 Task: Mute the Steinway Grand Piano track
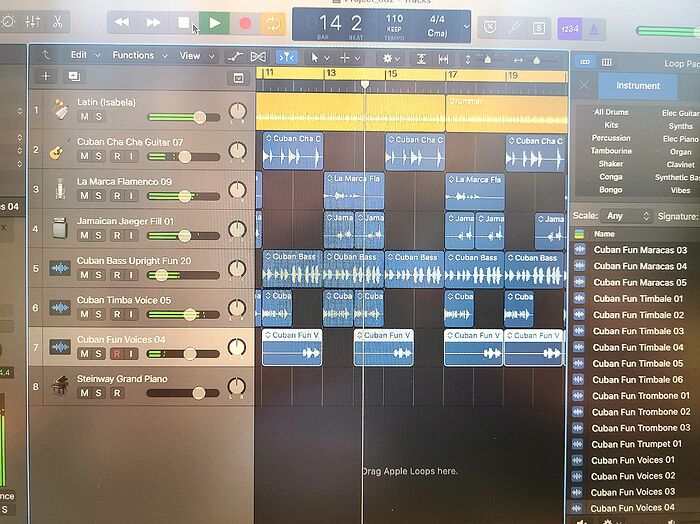coord(84,393)
